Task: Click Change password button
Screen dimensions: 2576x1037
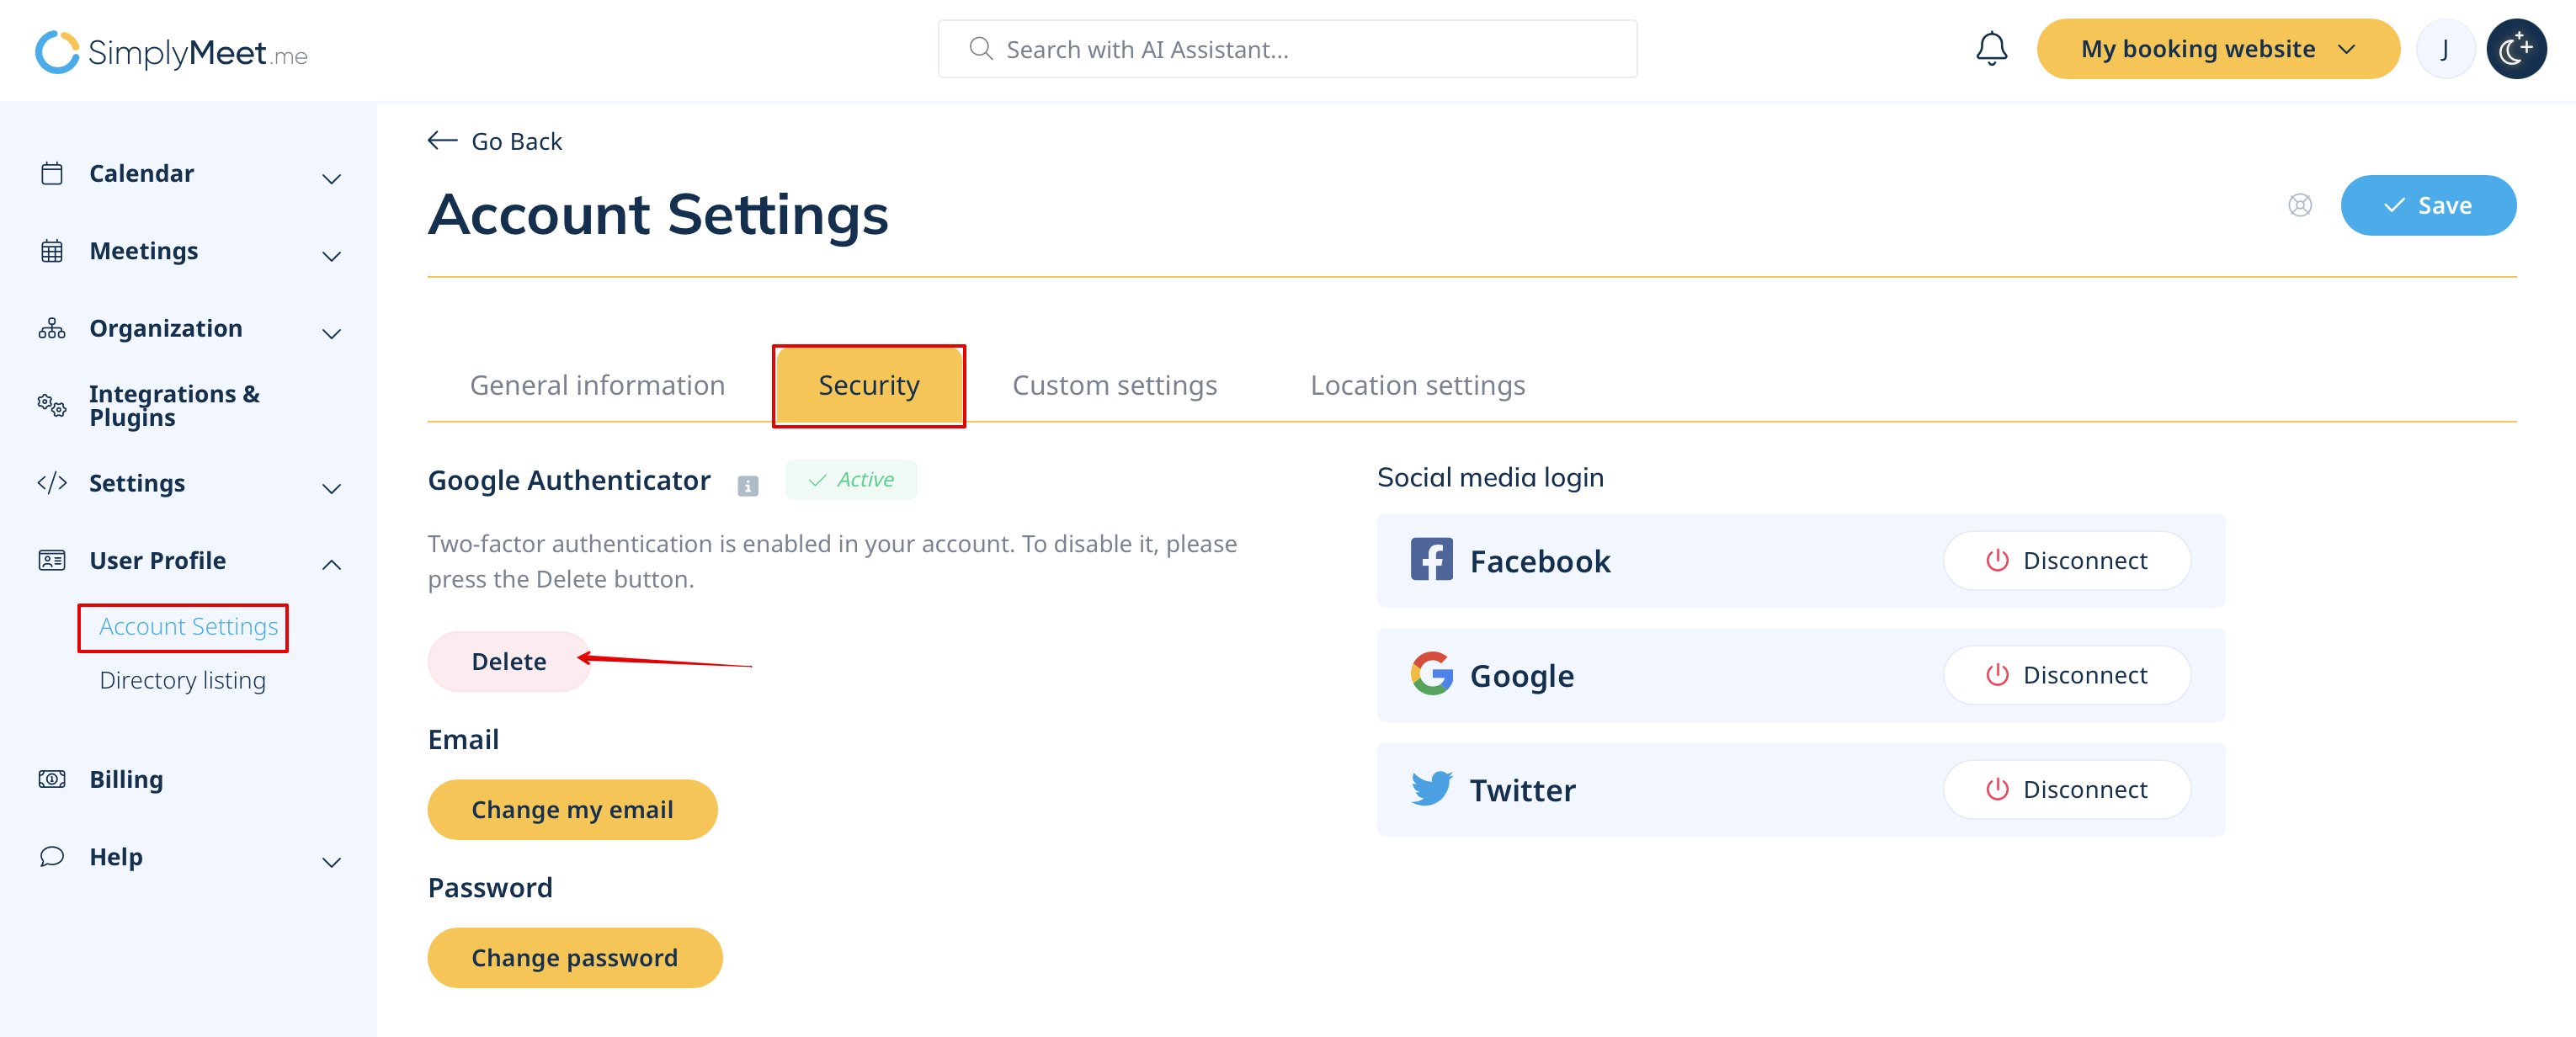Action: [574, 958]
